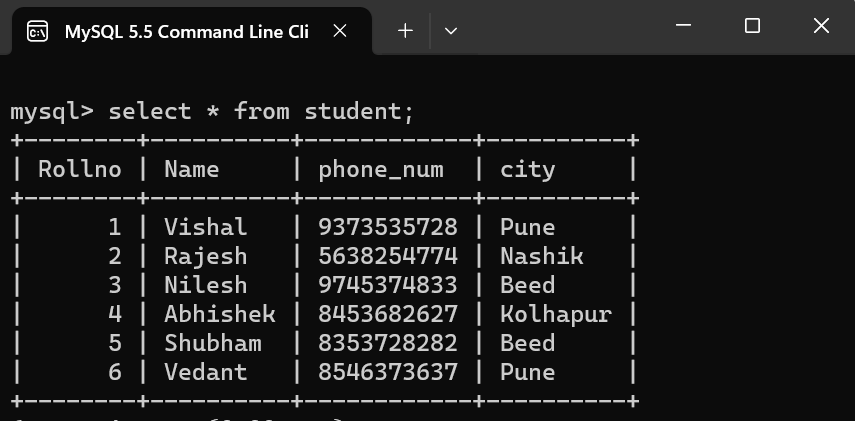
Task: Close the MySQL Command Line tab
Action: 340,31
